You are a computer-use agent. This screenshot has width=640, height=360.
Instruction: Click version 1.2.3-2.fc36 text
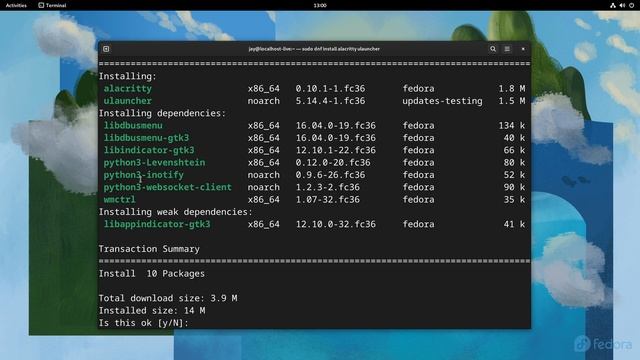coord(328,187)
